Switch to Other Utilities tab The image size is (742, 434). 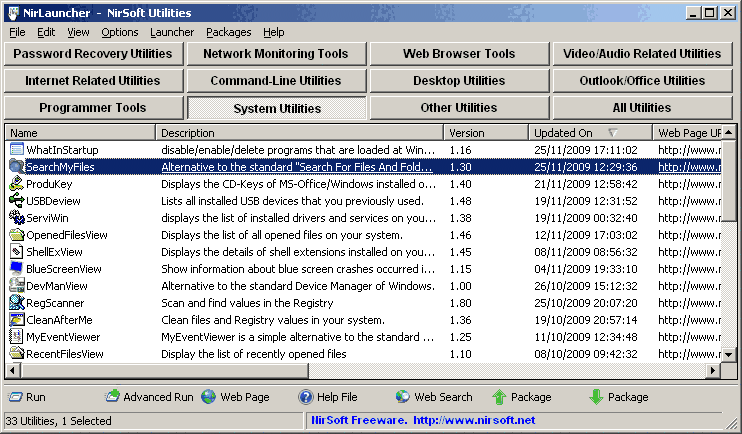pyautogui.click(x=459, y=107)
